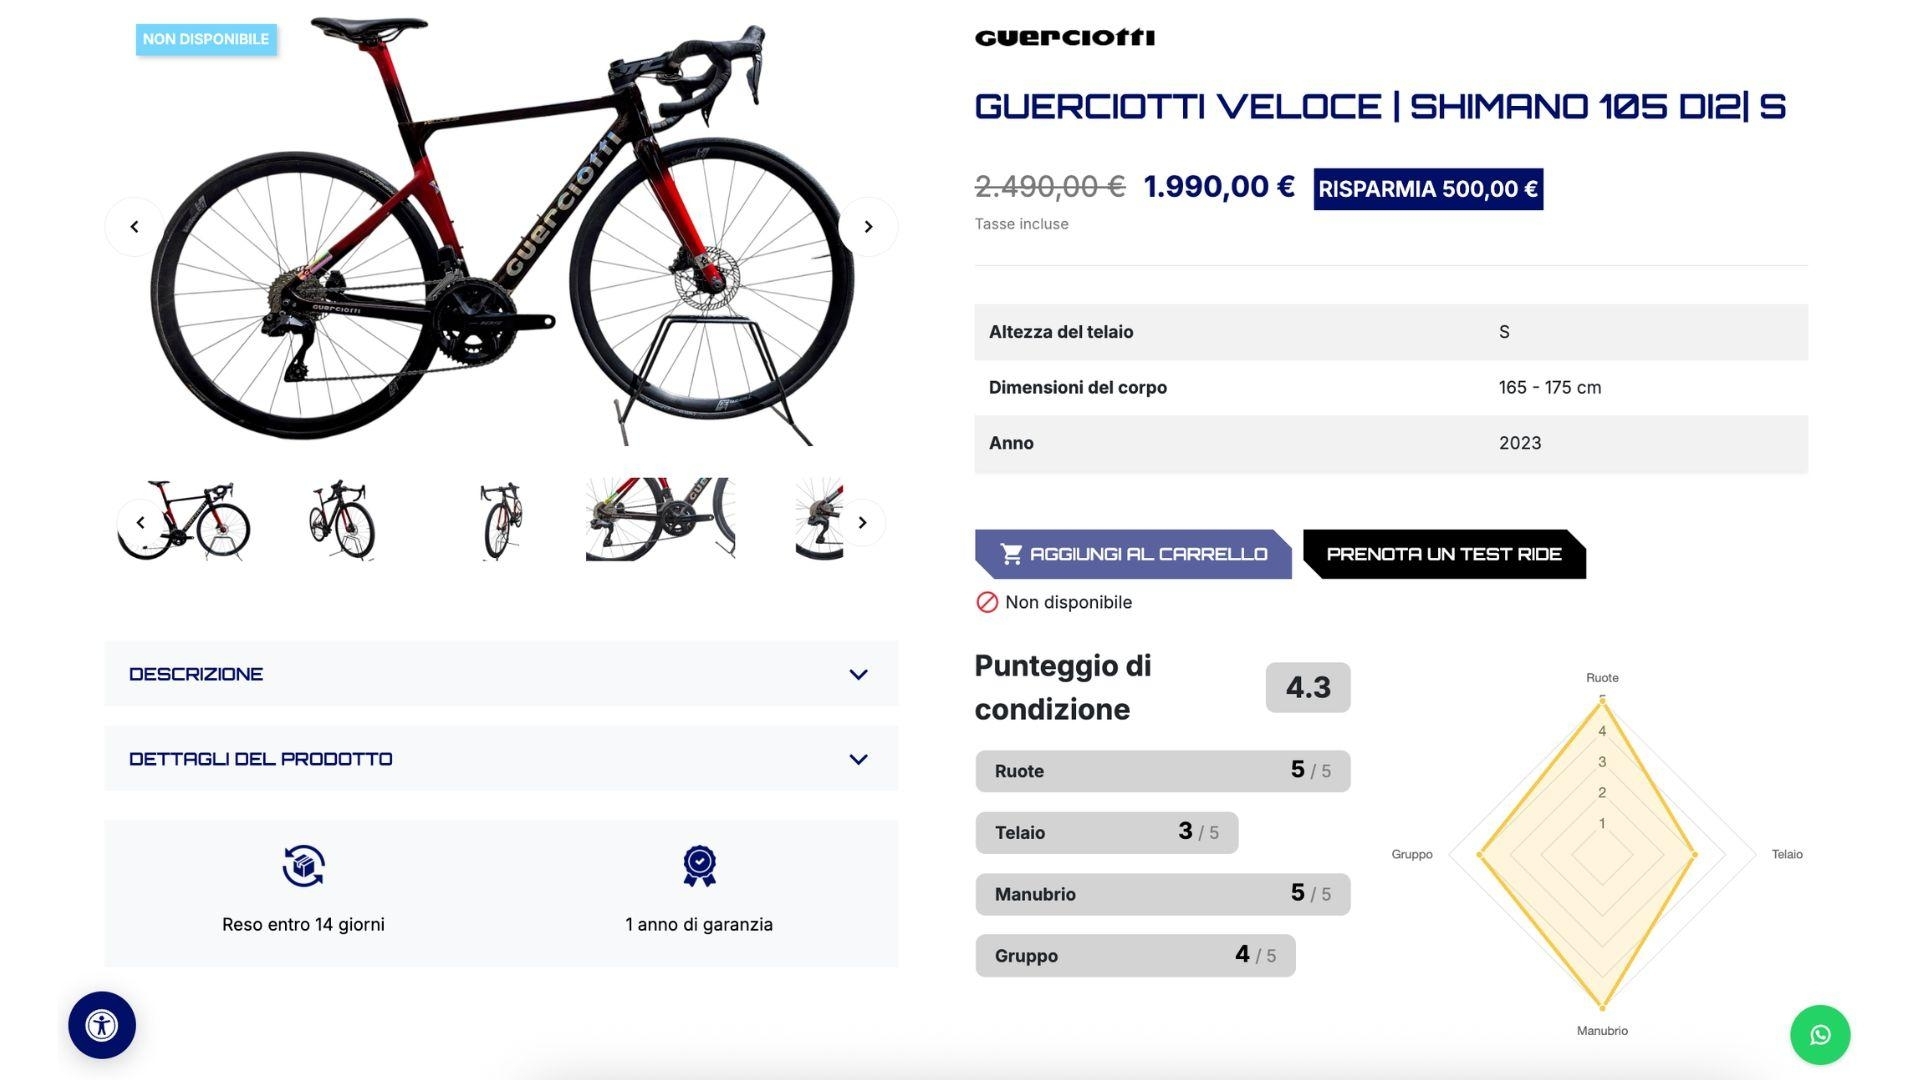Select the rear-view bike thumbnail

tap(501, 520)
